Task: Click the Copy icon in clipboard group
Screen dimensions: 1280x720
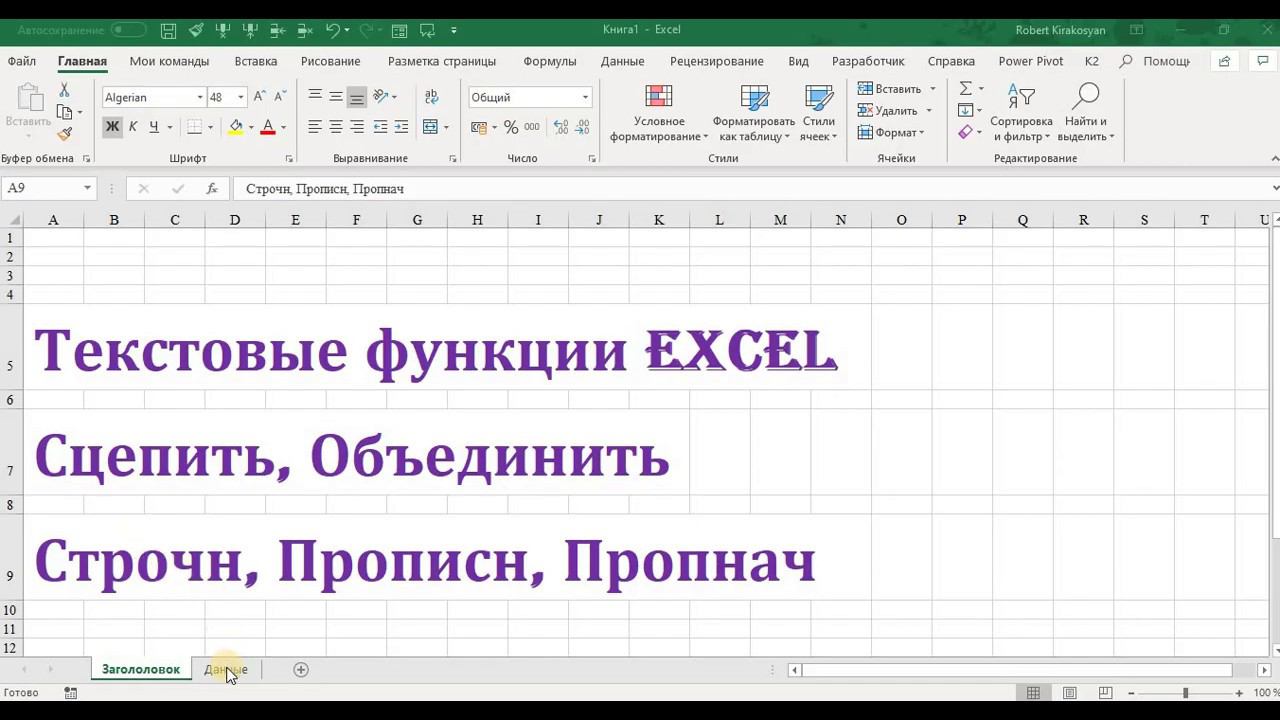Action: point(64,112)
